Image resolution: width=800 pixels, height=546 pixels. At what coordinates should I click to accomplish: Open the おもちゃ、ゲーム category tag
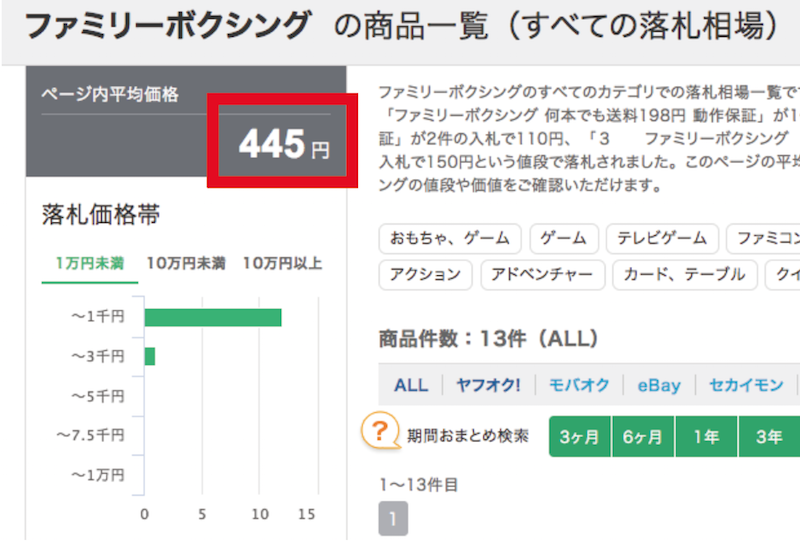tap(450, 238)
